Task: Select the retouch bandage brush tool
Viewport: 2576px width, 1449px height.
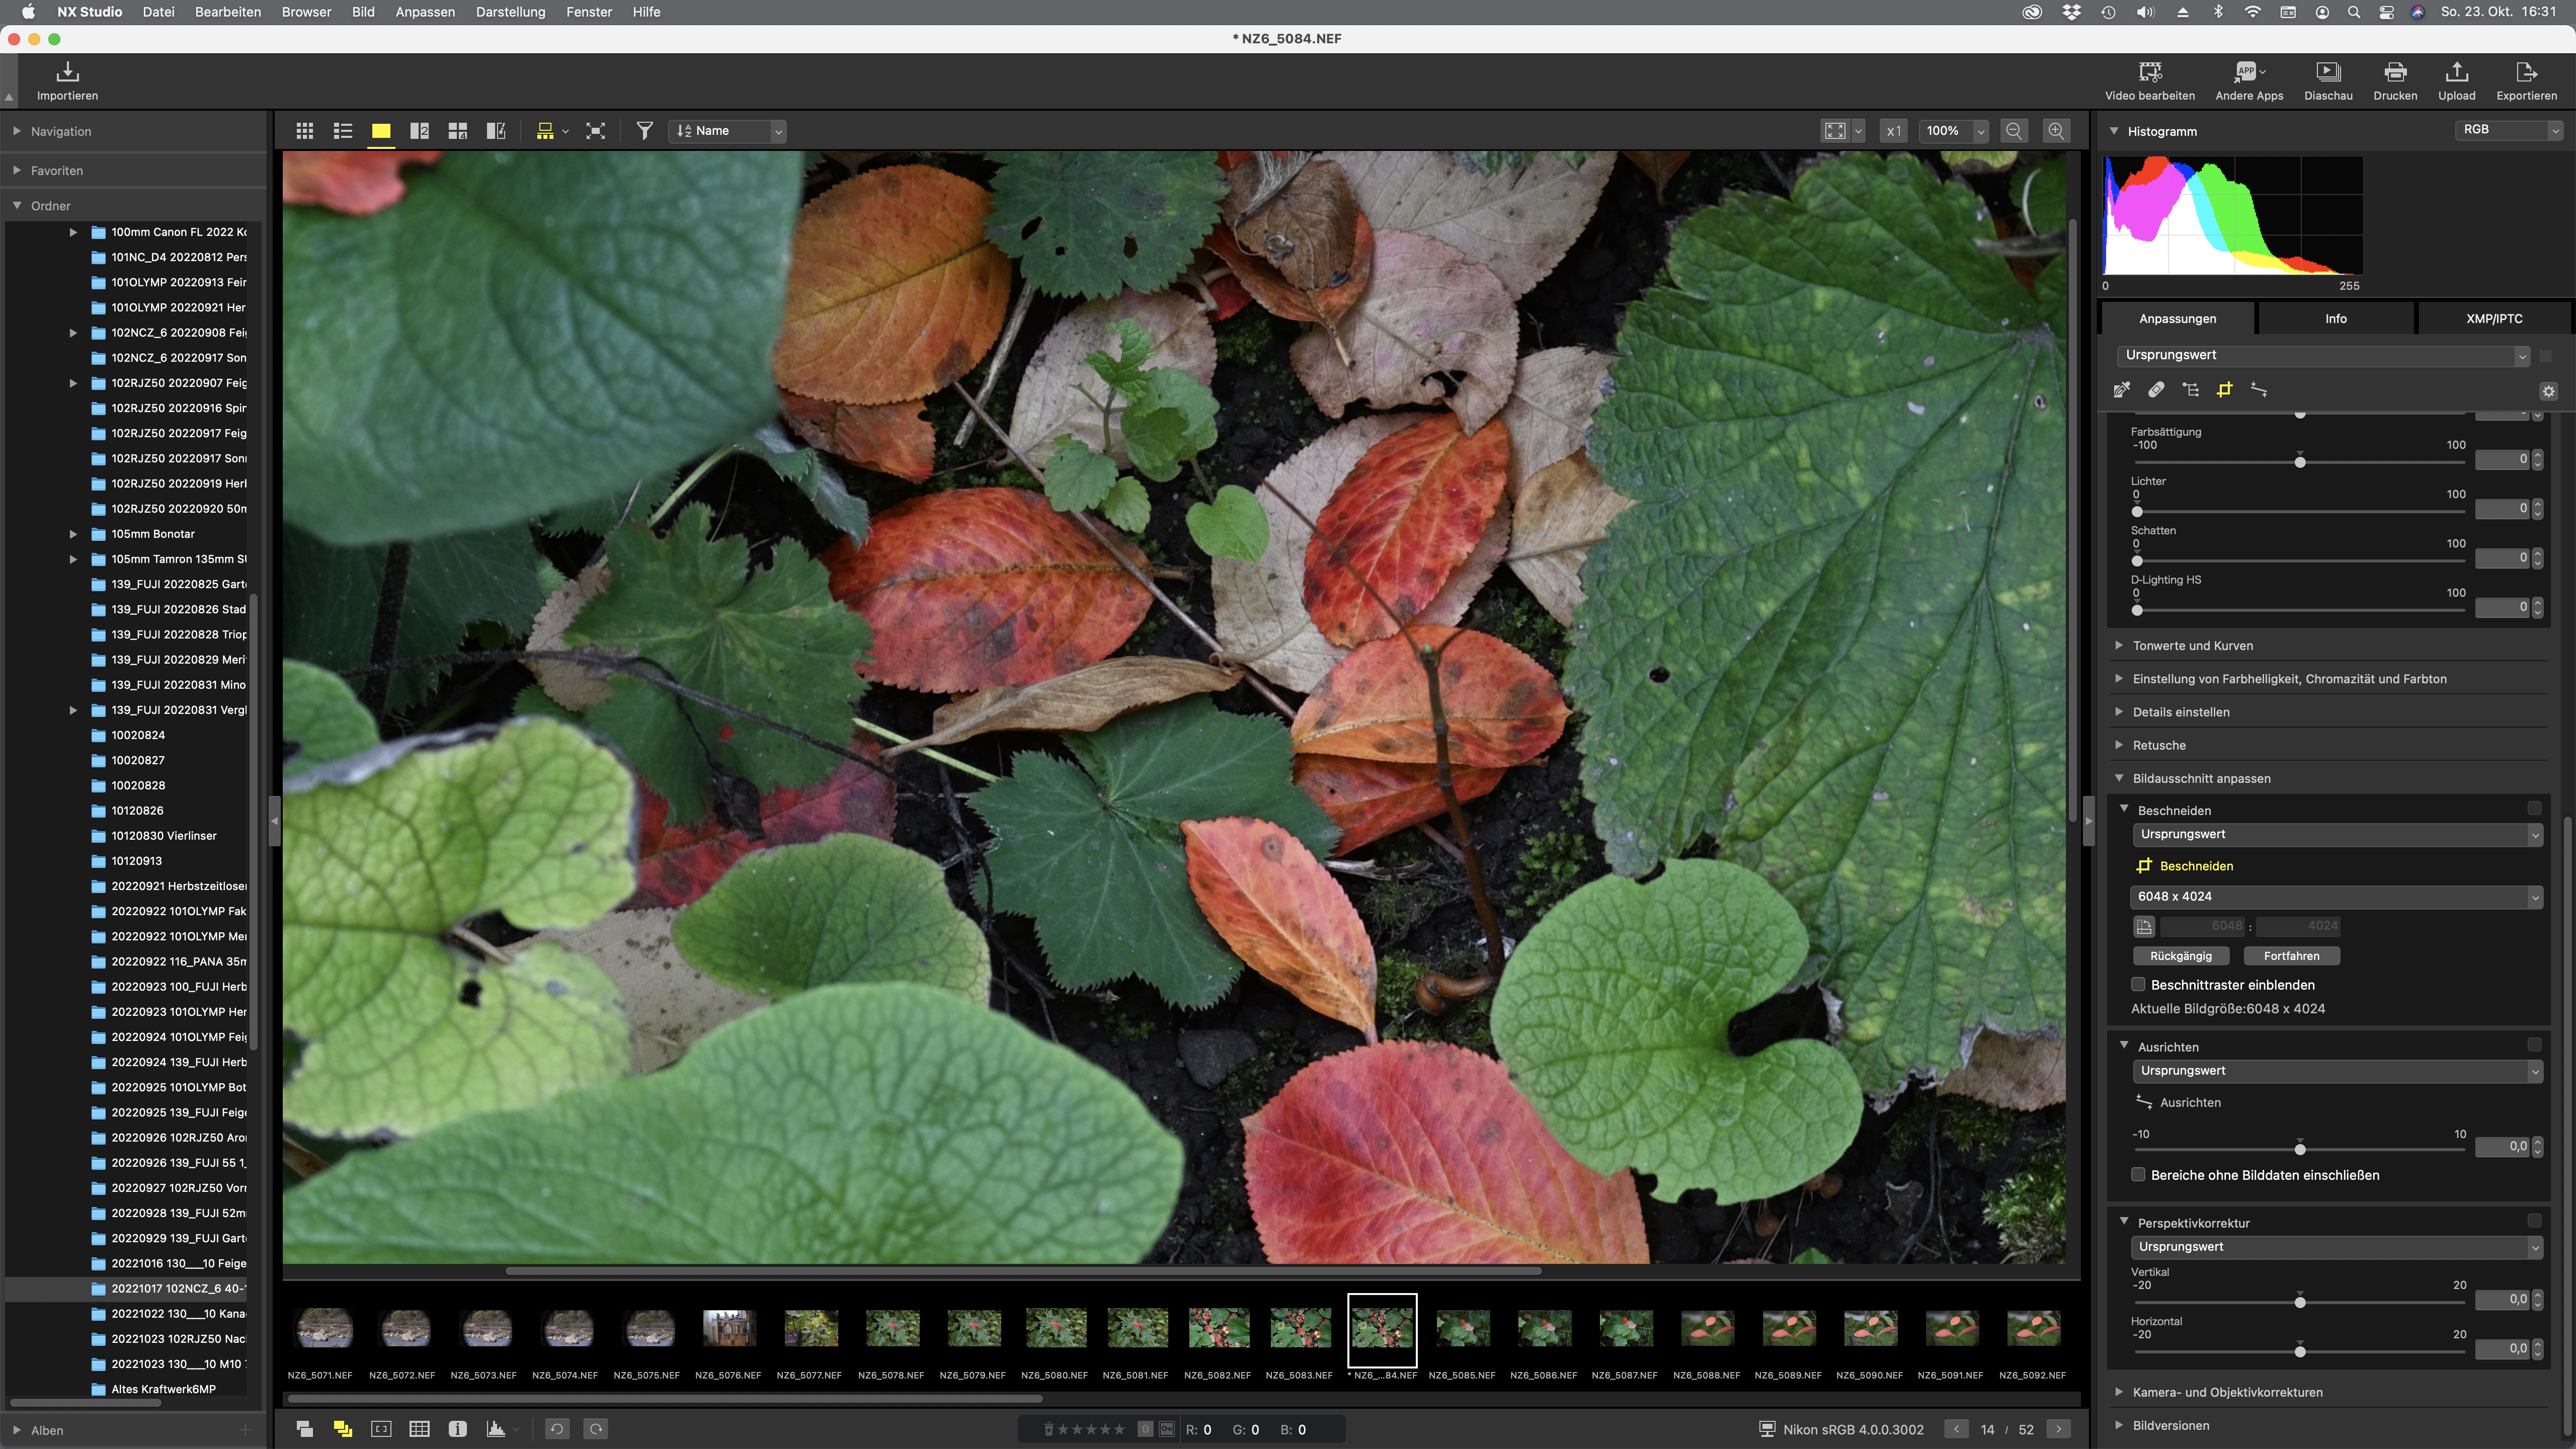Action: point(2156,390)
